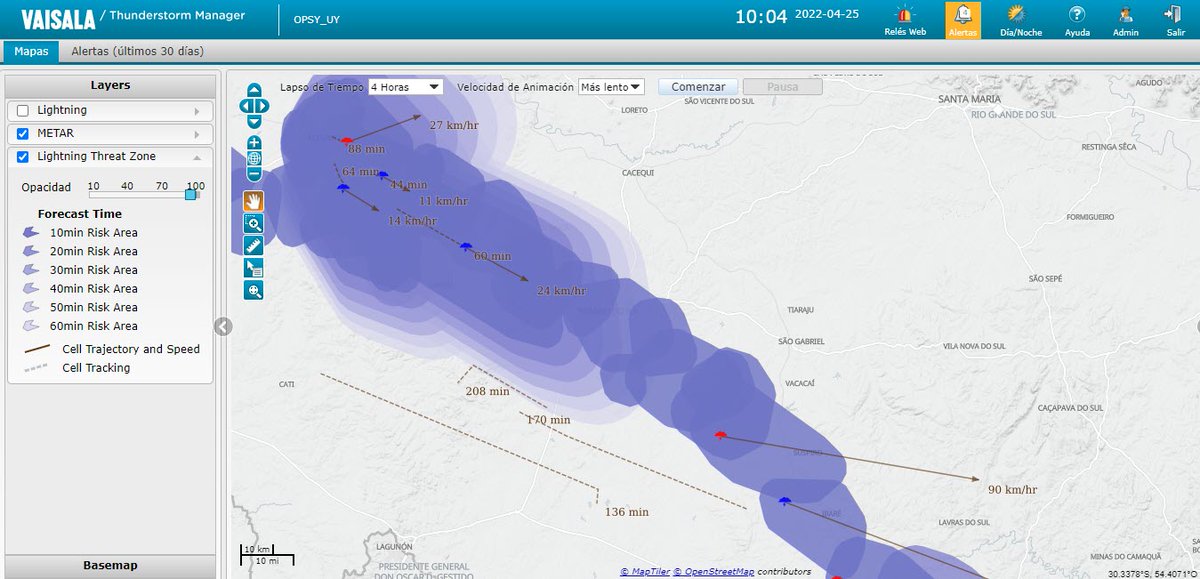Screen dimensions: 1200x579
Task: Open the Lapso de Tiempo dropdown
Action: tap(405, 87)
